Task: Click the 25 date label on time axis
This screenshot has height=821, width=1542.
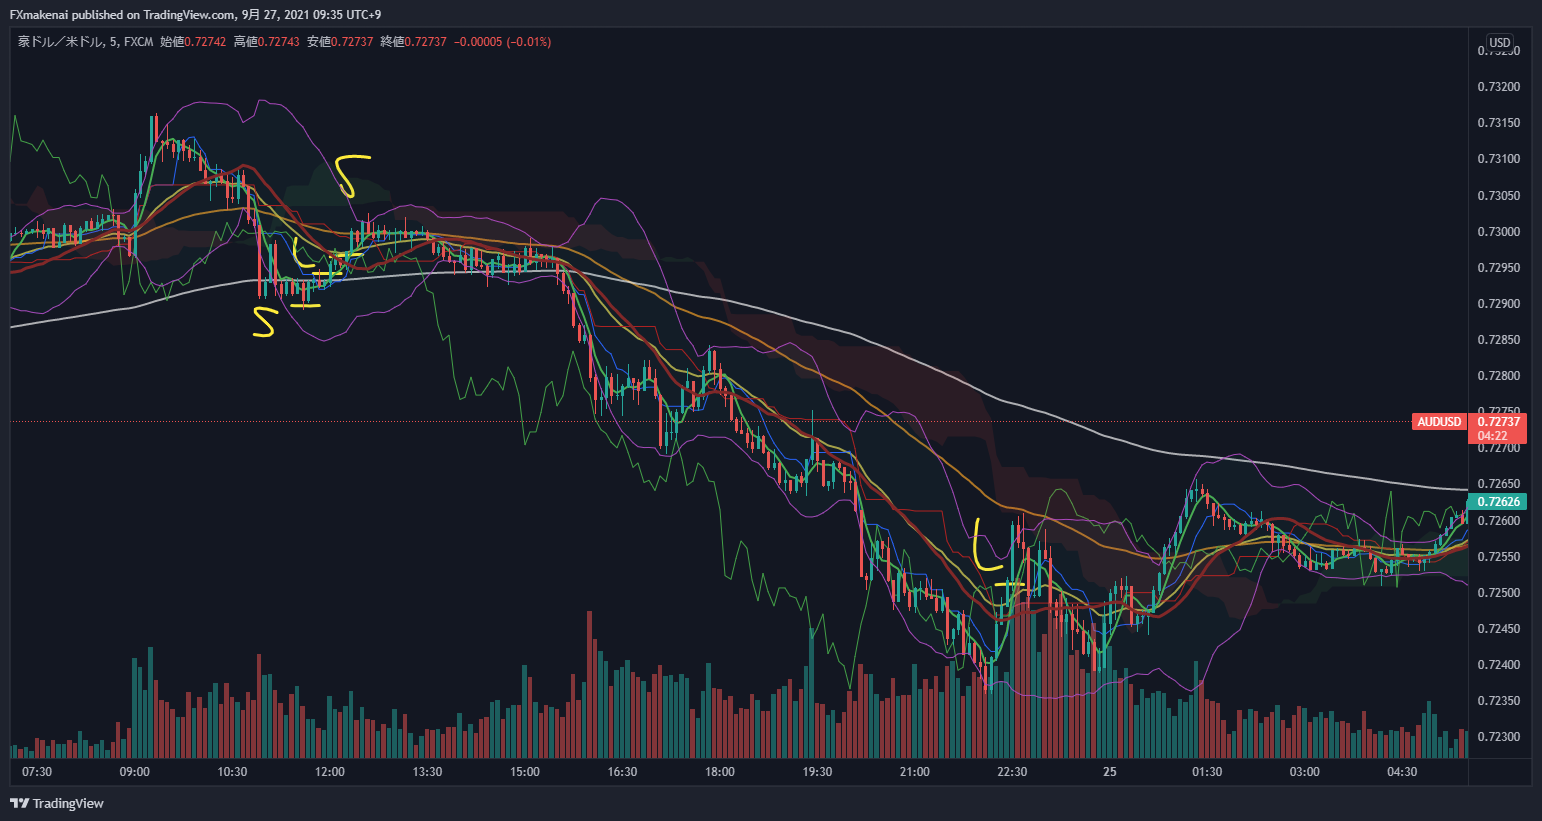Action: 1110,772
